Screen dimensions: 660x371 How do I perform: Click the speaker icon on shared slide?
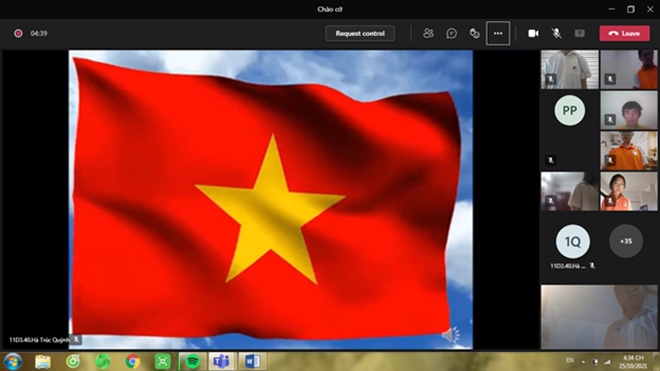tap(450, 335)
